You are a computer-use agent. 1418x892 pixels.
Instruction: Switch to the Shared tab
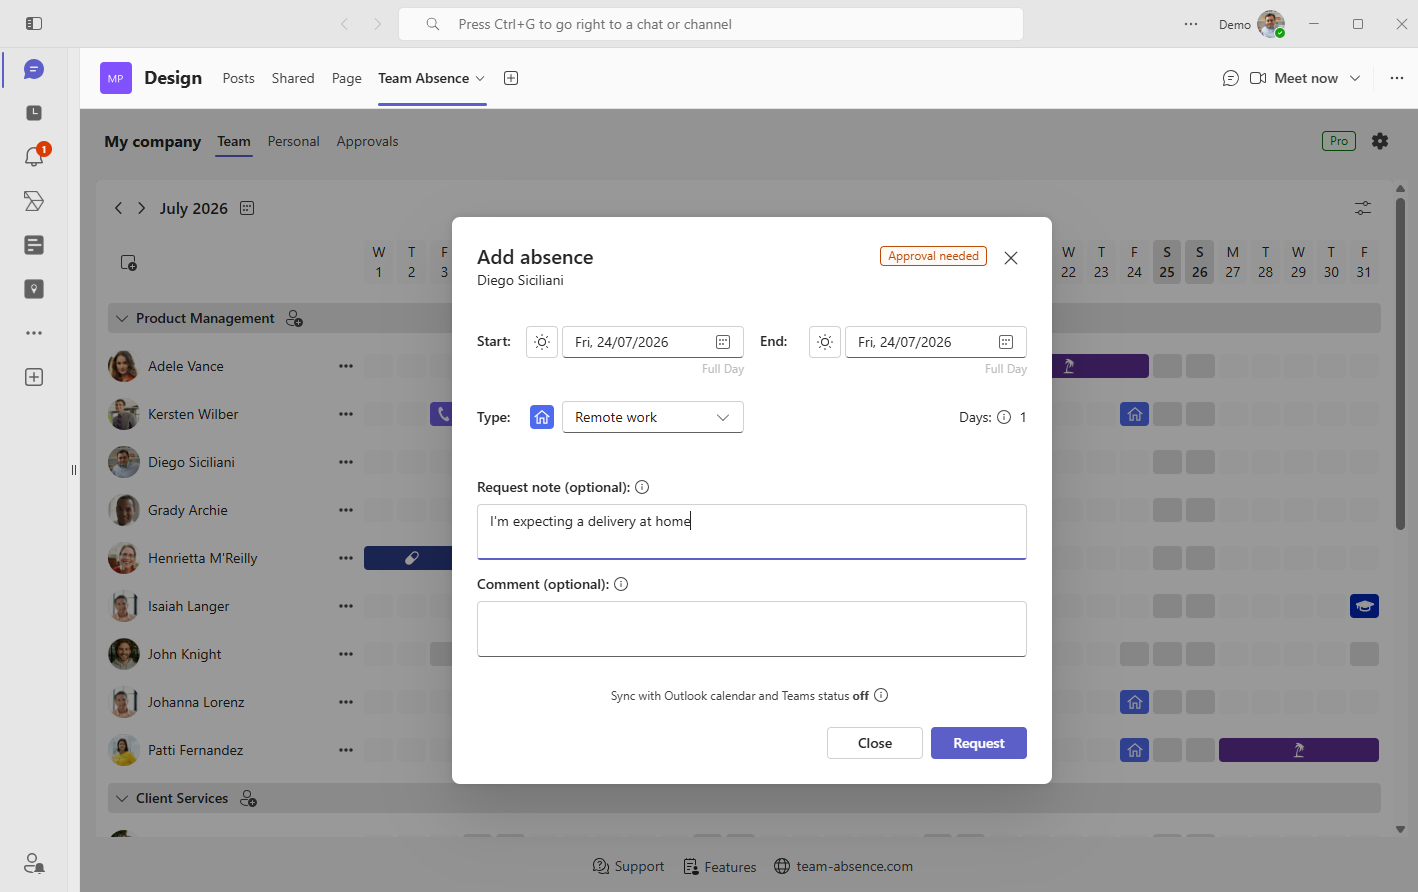click(x=293, y=78)
